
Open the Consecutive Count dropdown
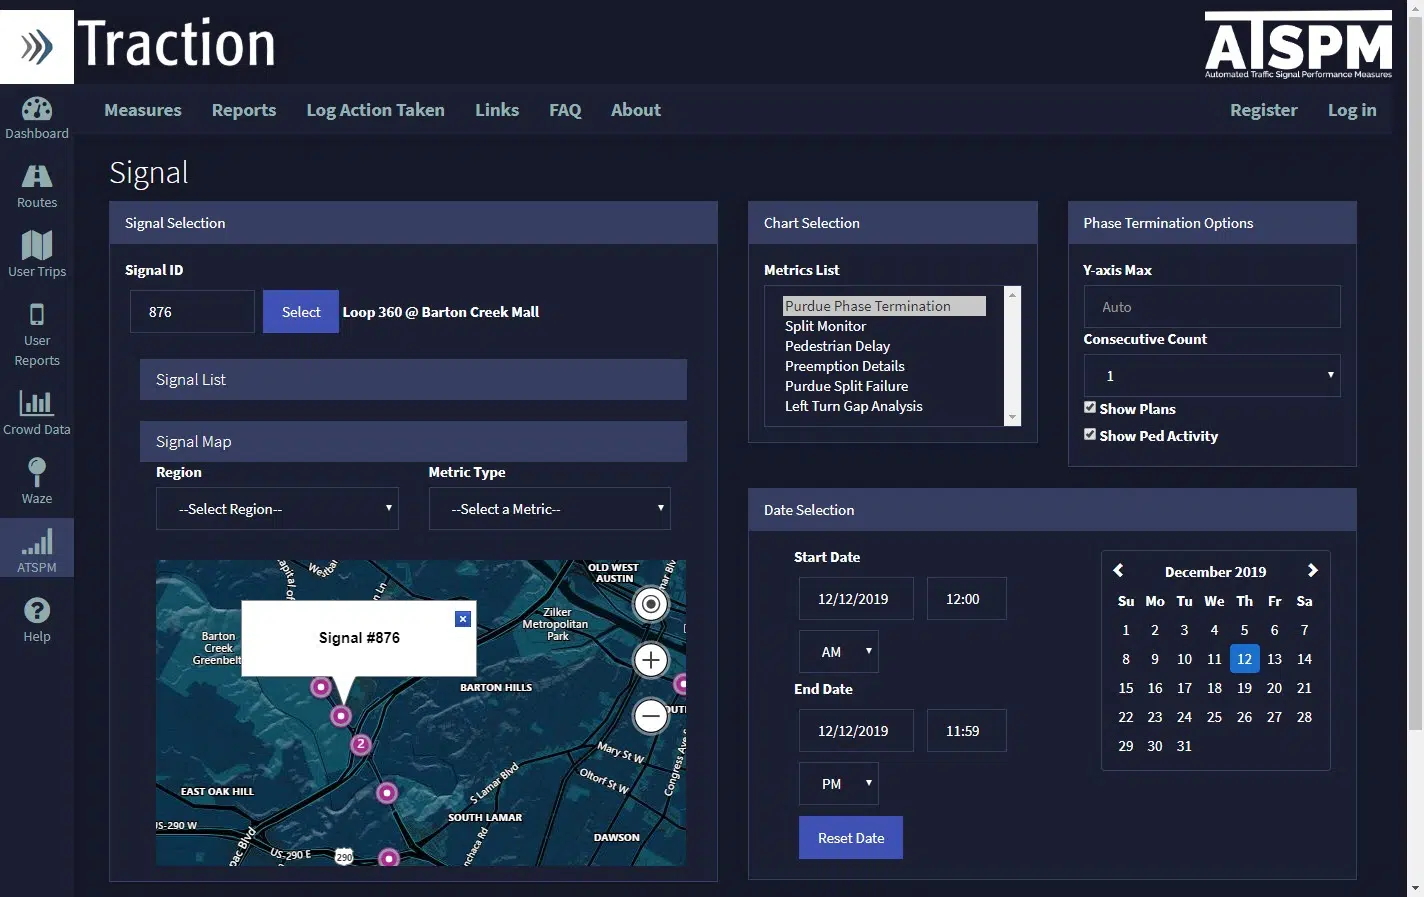coord(1212,376)
